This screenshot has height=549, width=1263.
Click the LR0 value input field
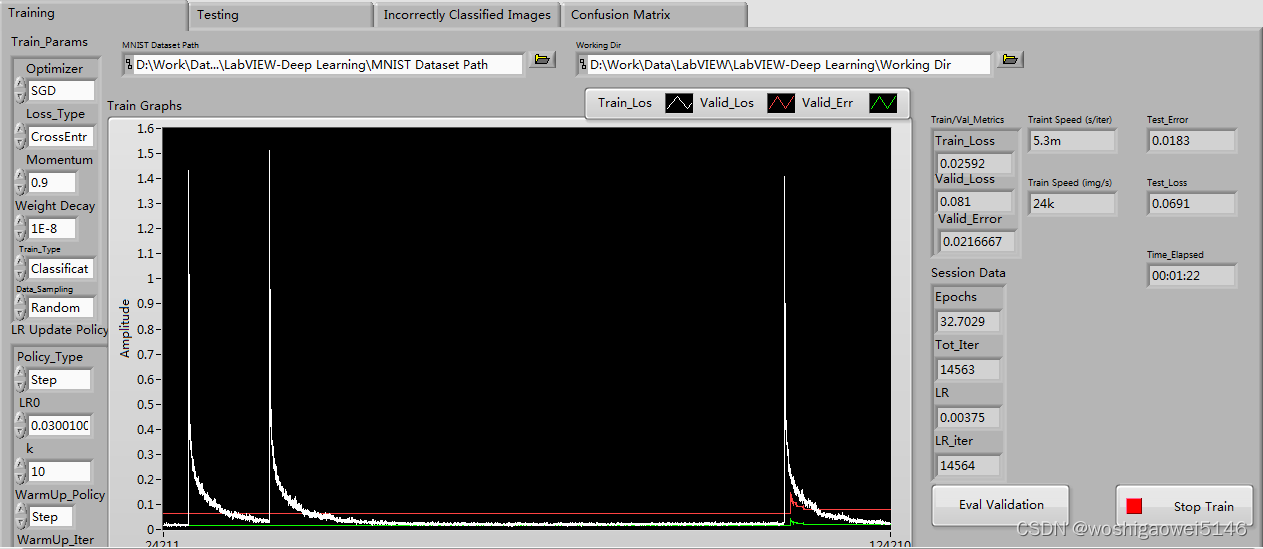(x=59, y=426)
